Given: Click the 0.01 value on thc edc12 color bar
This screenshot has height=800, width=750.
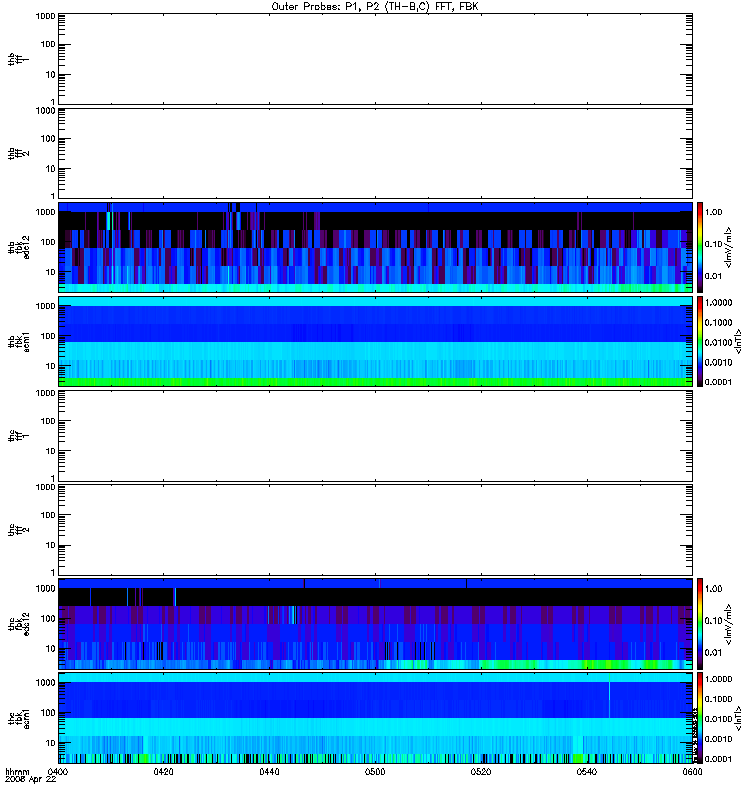Looking at the screenshot, I should coord(713,653).
